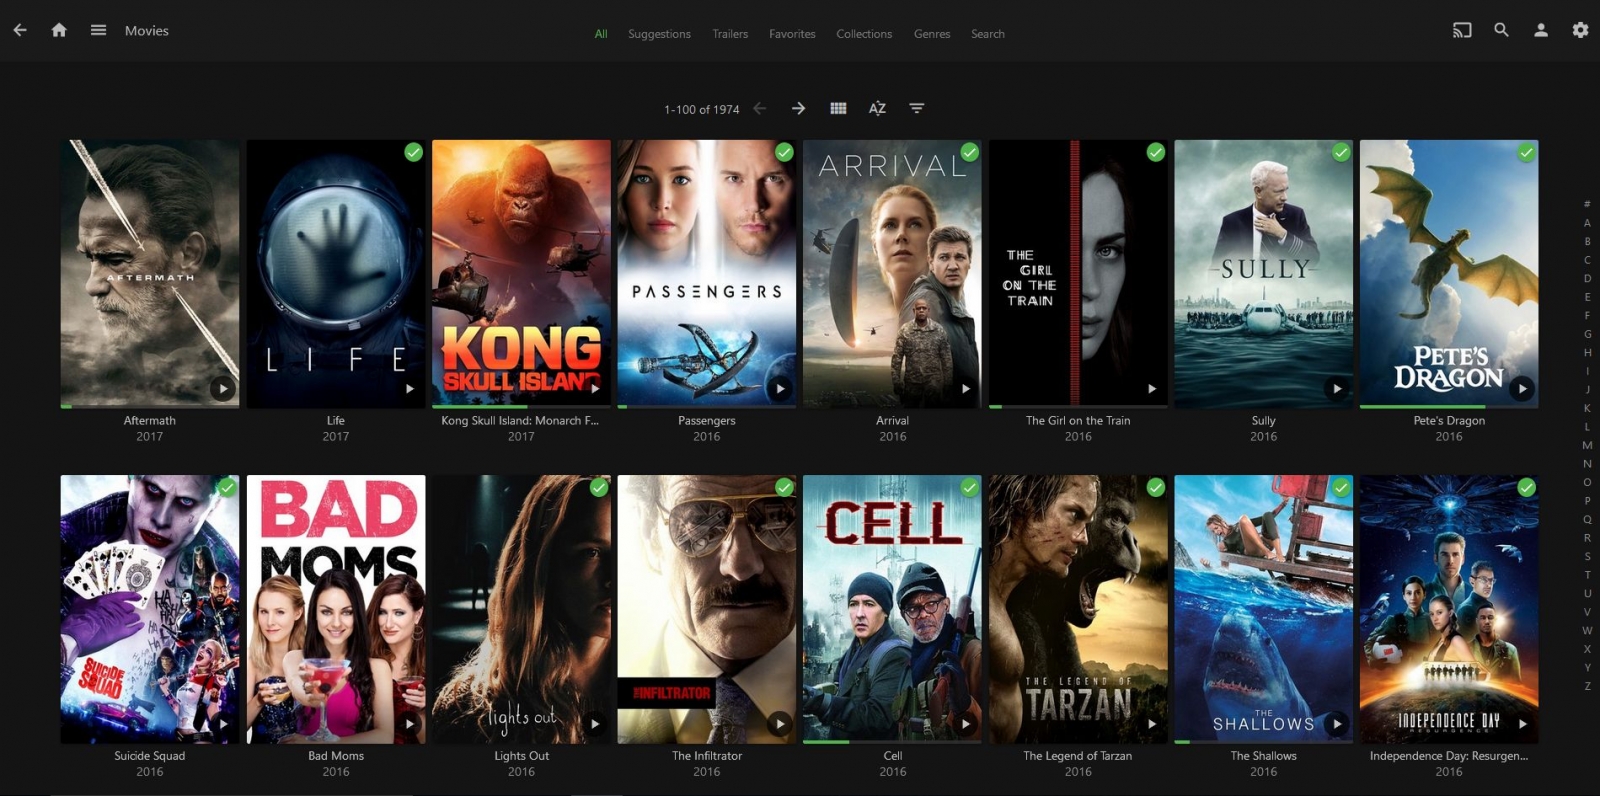Open the settings gear
Image resolution: width=1600 pixels, height=796 pixels.
pyautogui.click(x=1580, y=30)
